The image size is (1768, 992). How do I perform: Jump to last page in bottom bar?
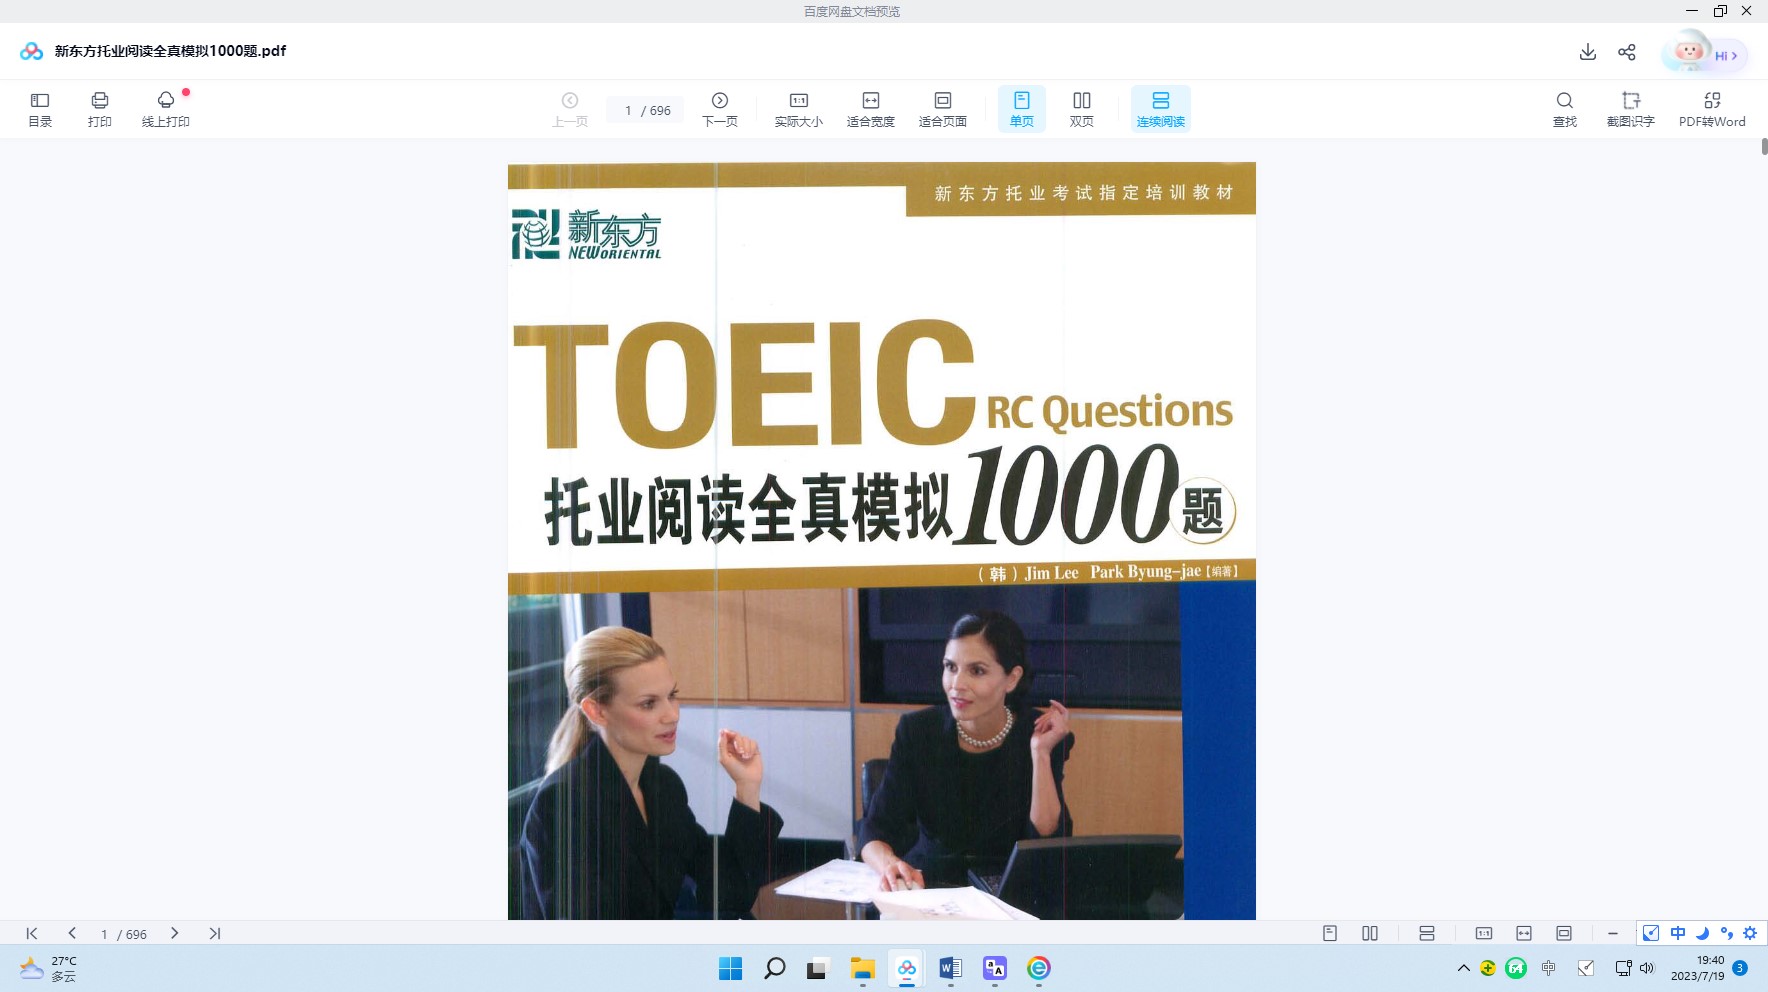pyautogui.click(x=214, y=933)
